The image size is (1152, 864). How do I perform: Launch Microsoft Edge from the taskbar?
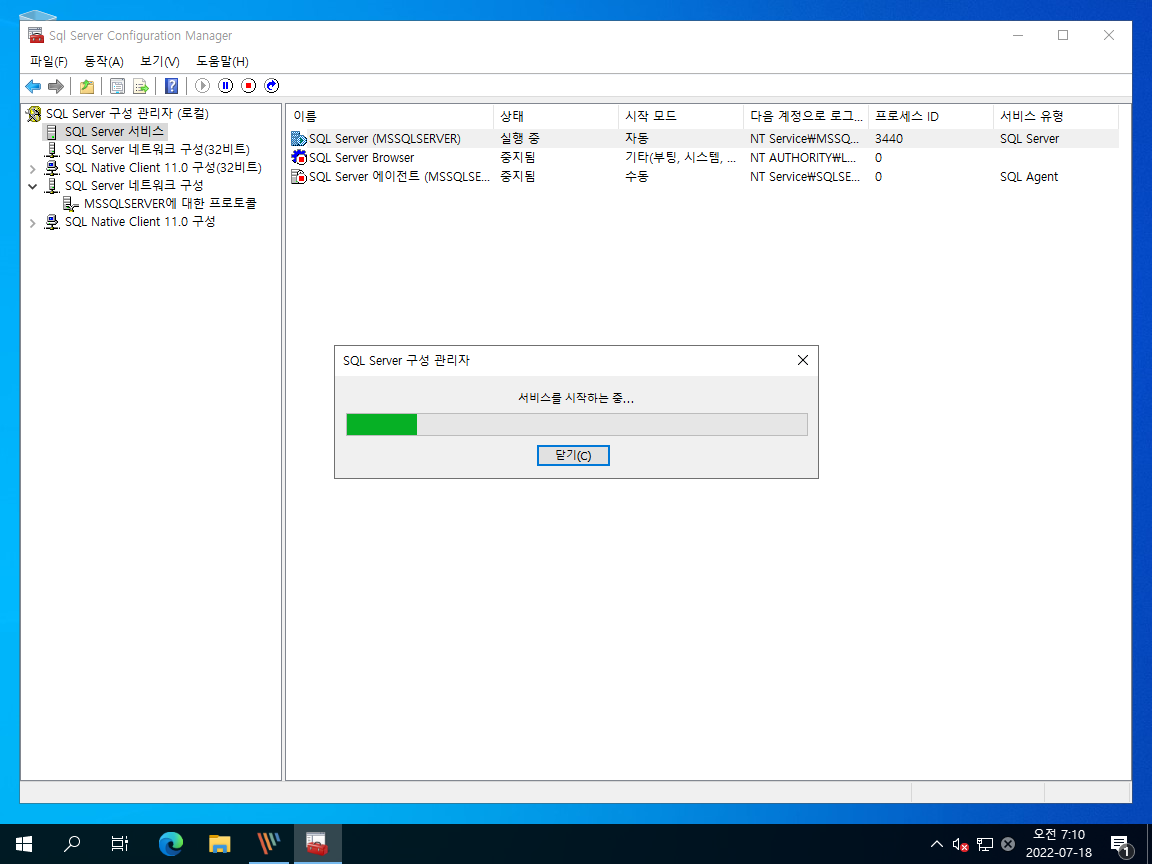(170, 844)
